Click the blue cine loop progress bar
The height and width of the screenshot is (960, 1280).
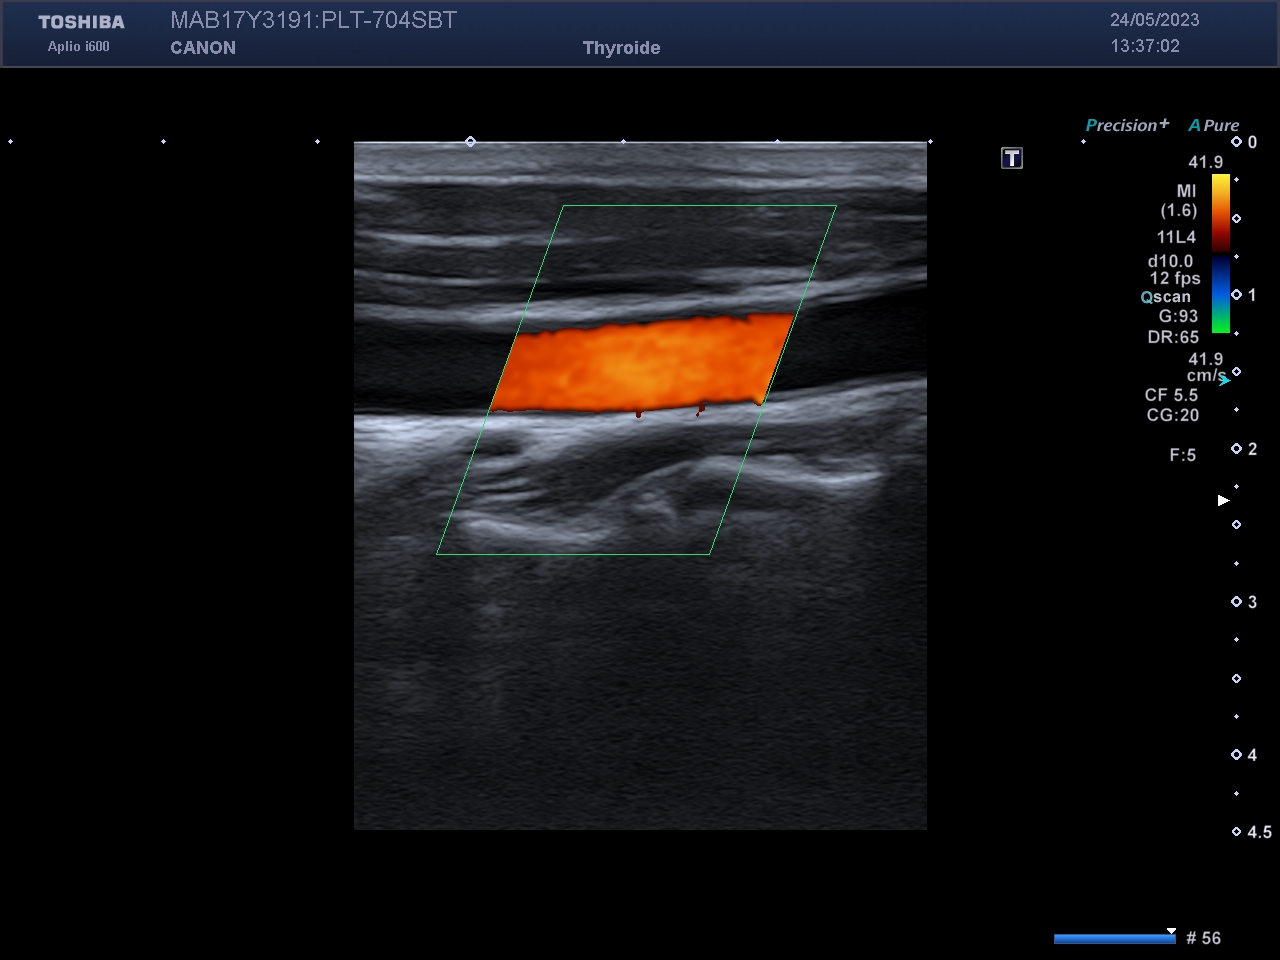pyautogui.click(x=1114, y=938)
